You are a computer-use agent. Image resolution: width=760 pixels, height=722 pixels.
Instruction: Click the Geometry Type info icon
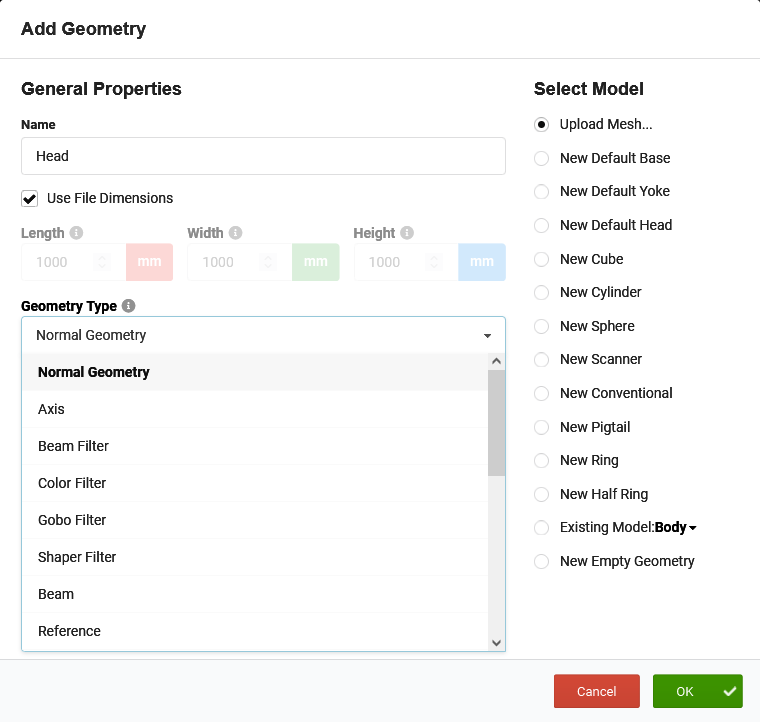click(129, 306)
